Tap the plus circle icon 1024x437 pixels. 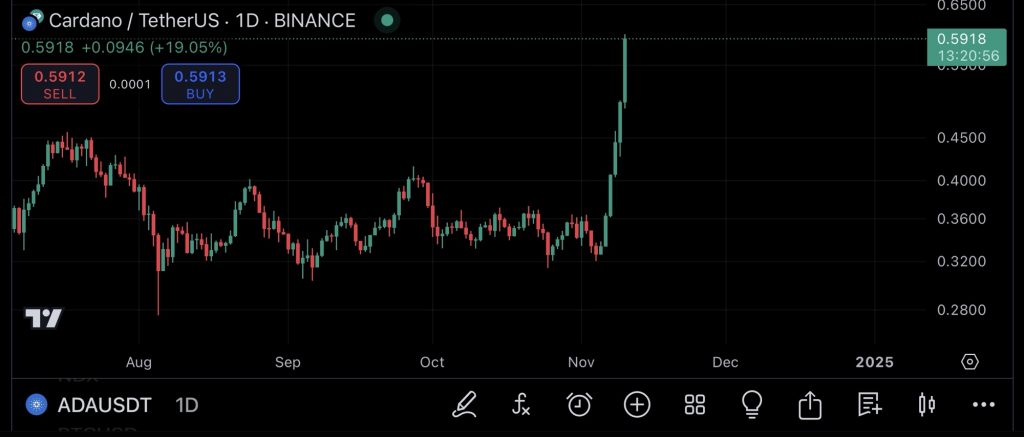[637, 404]
